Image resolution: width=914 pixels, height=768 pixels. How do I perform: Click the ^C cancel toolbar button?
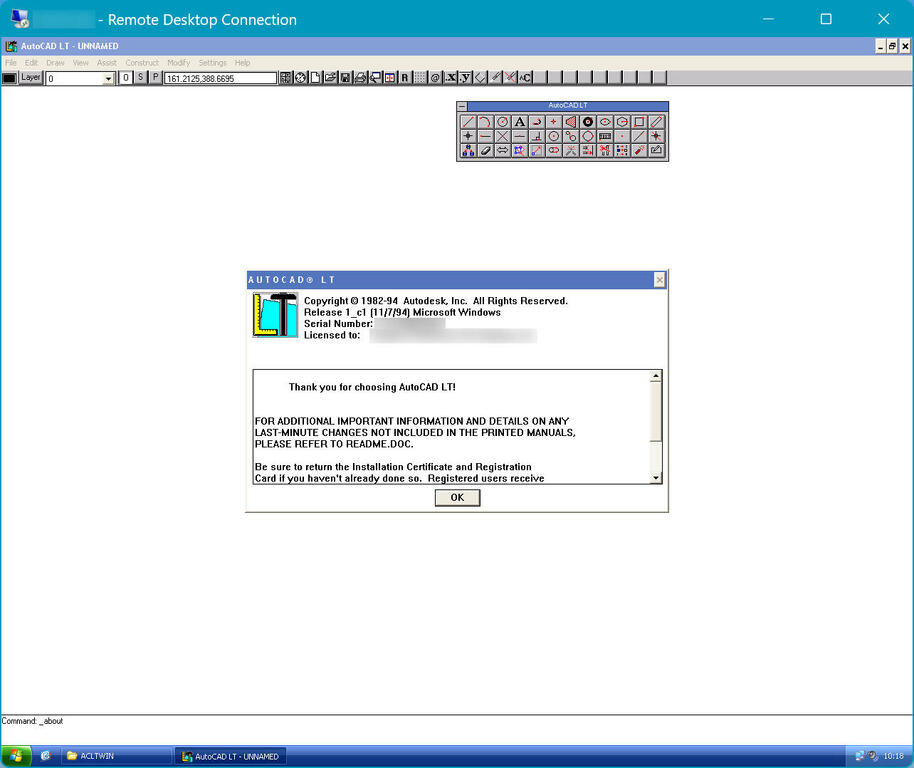tap(525, 77)
